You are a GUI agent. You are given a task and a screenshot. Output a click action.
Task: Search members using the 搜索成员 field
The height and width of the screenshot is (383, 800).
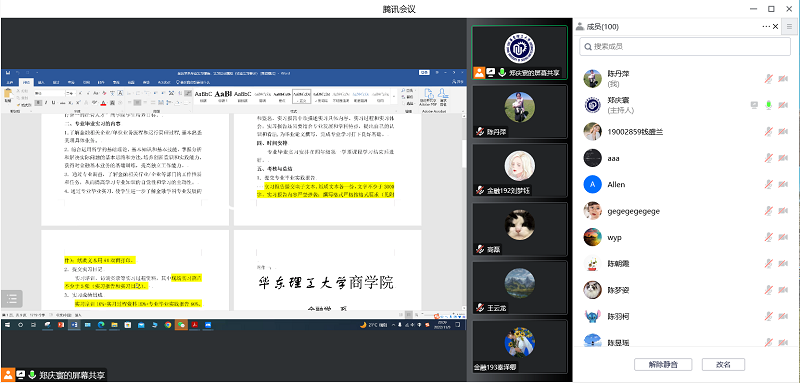click(x=685, y=46)
